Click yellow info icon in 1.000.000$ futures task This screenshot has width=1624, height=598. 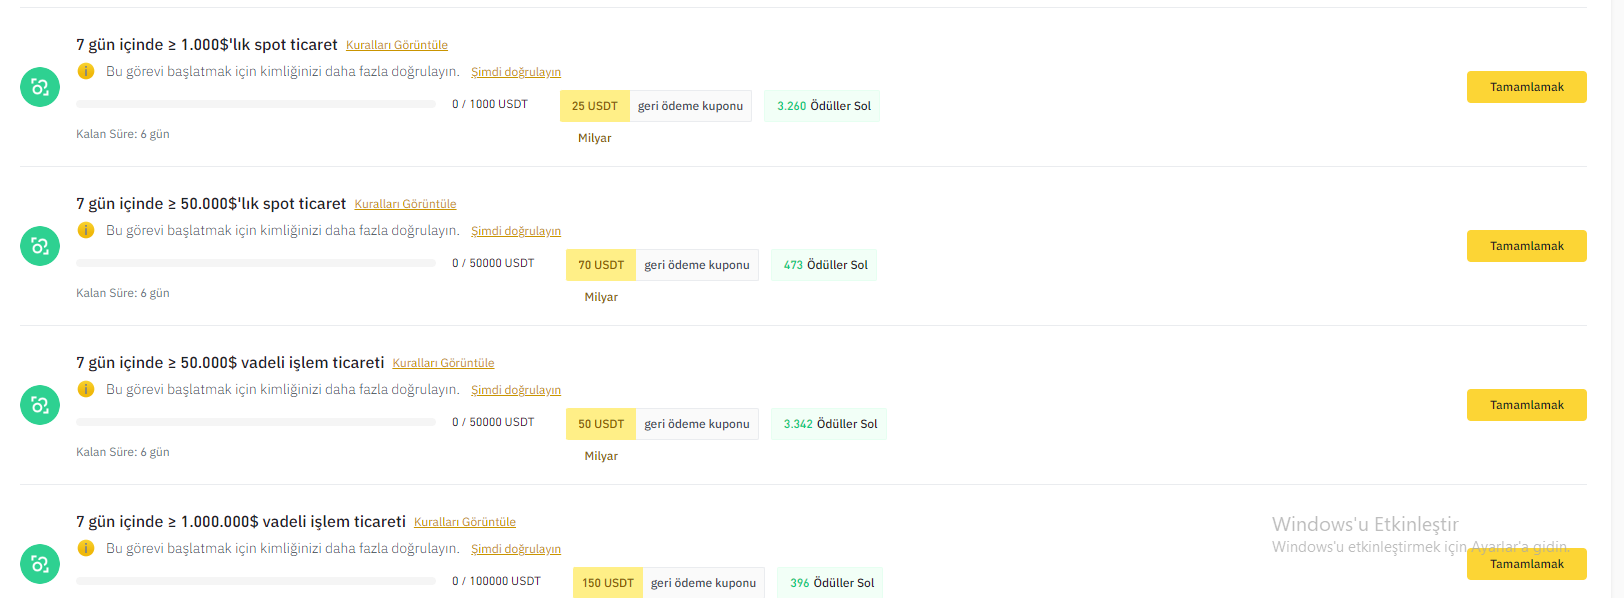coord(86,548)
